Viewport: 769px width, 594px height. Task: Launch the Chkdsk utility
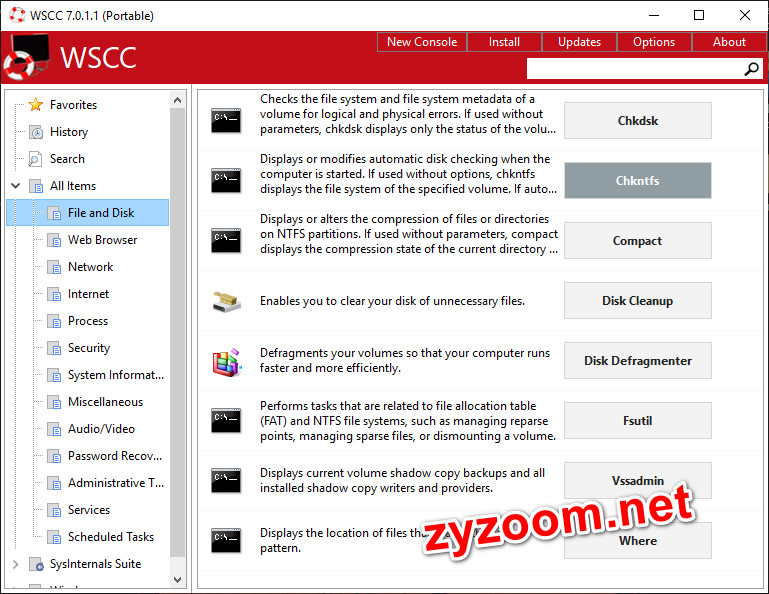(638, 121)
